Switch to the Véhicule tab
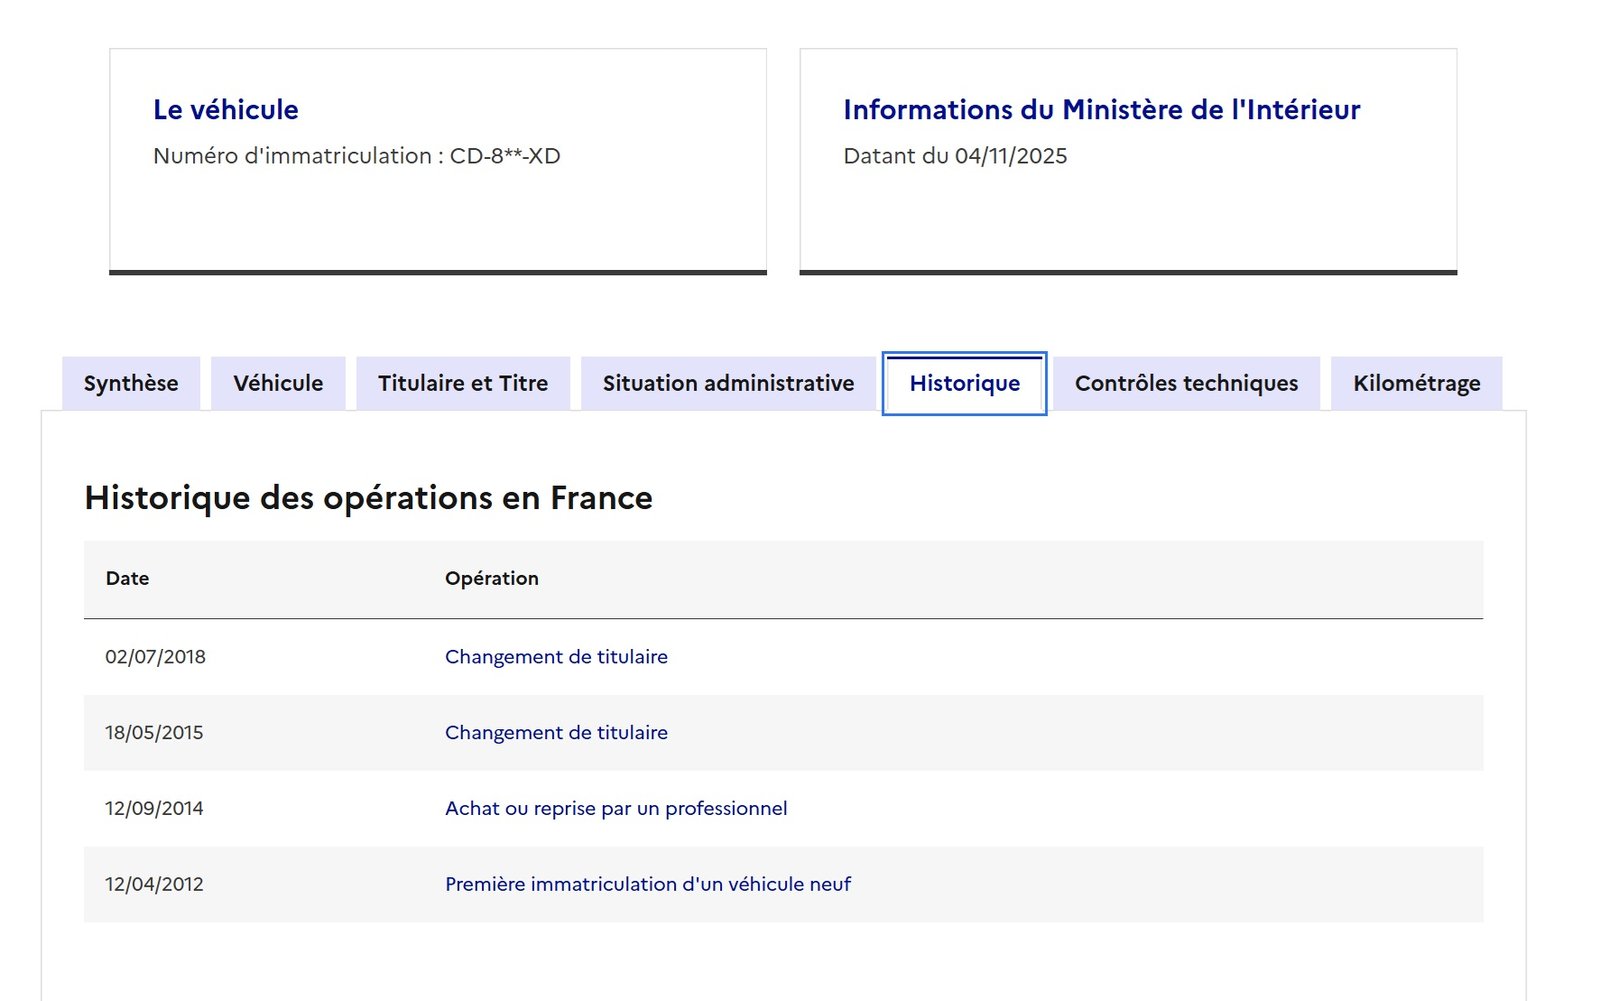The height and width of the screenshot is (1001, 1600). tap(278, 384)
